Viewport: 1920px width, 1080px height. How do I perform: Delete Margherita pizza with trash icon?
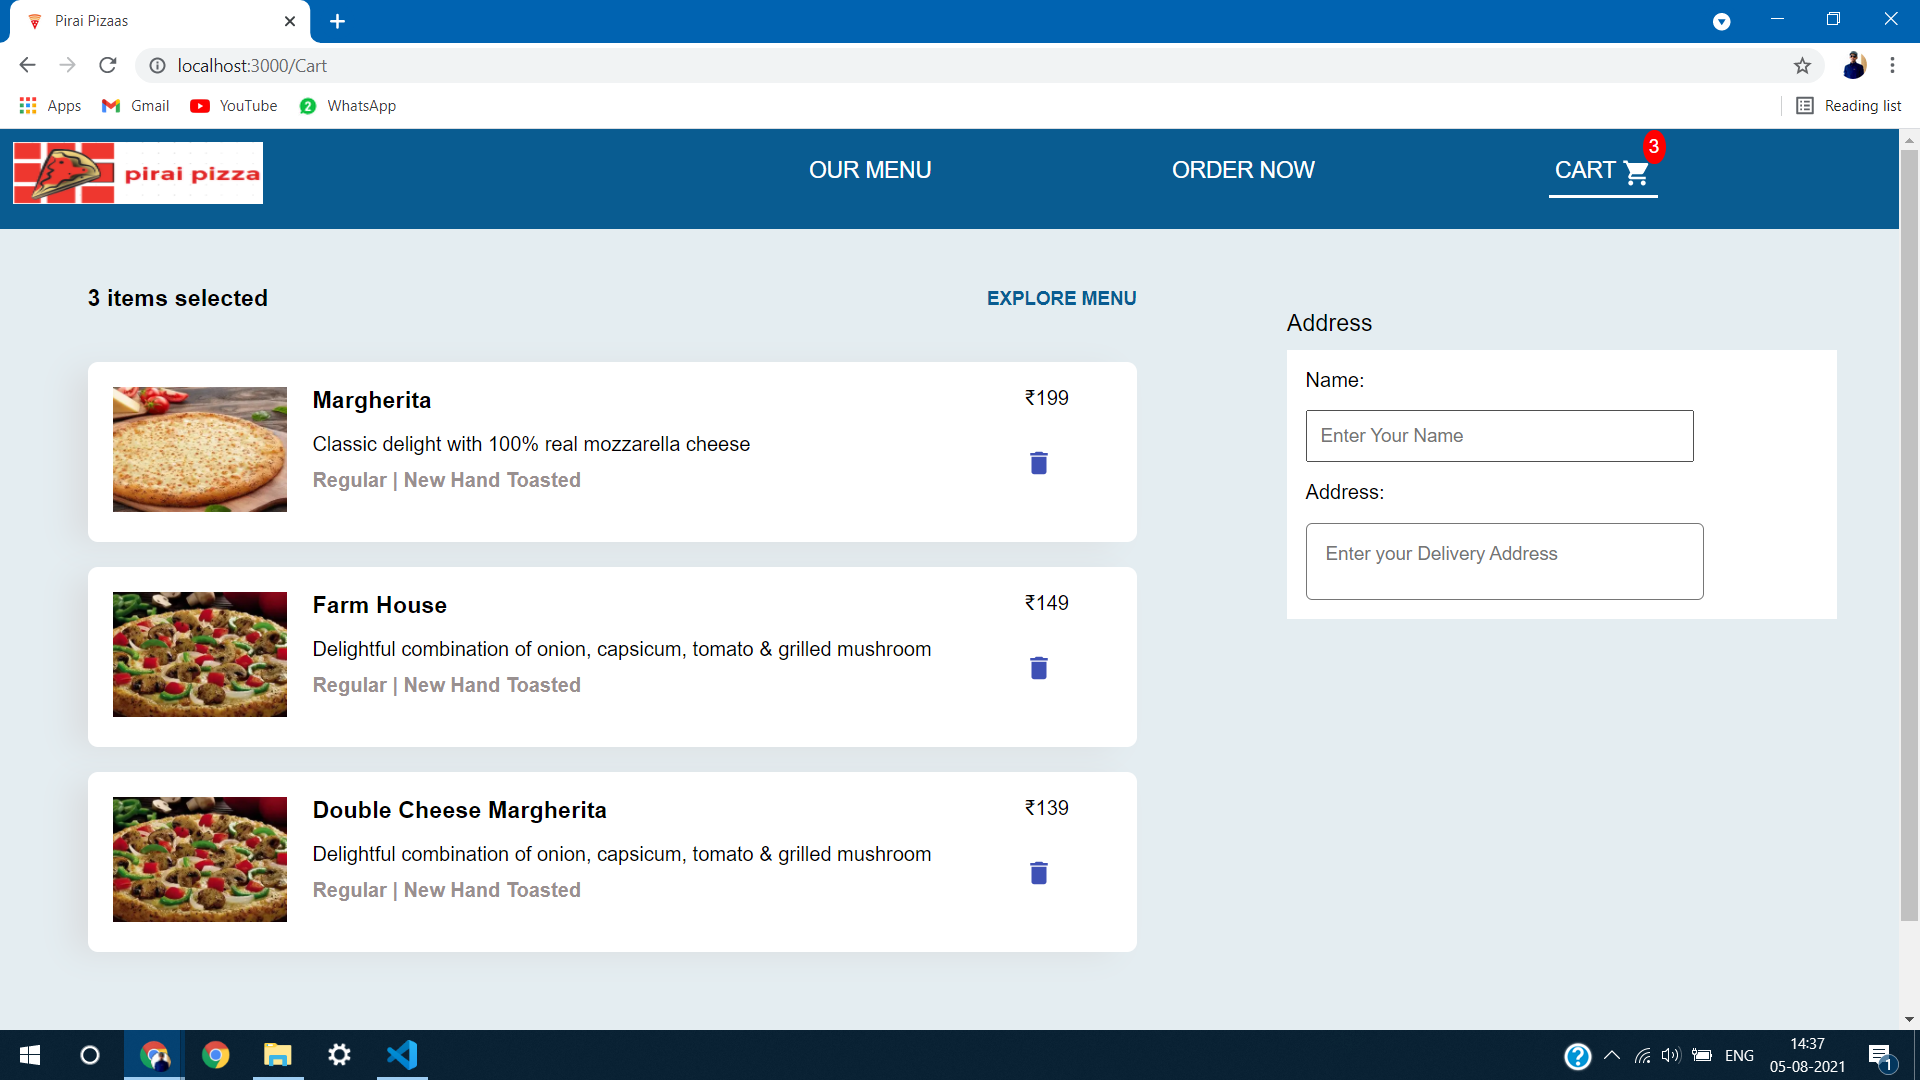[1039, 463]
